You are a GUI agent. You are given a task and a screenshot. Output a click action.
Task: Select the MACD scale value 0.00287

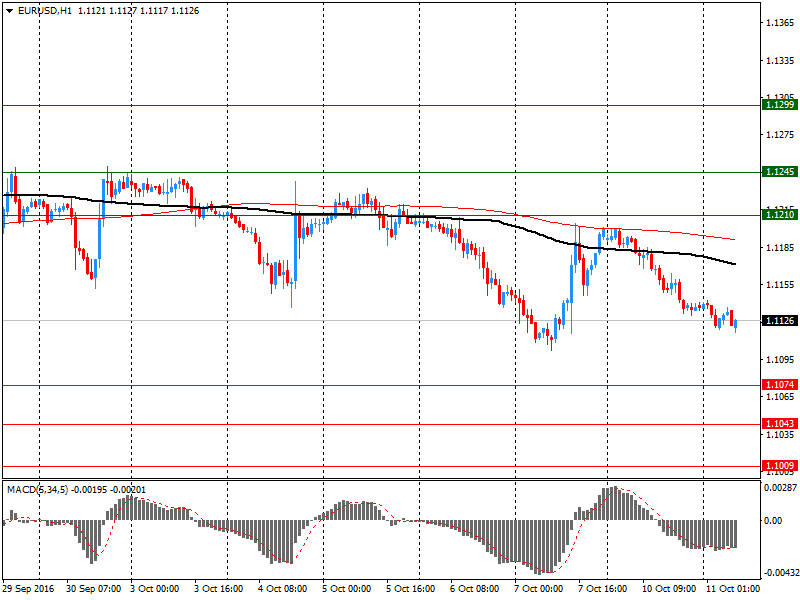(x=780, y=488)
